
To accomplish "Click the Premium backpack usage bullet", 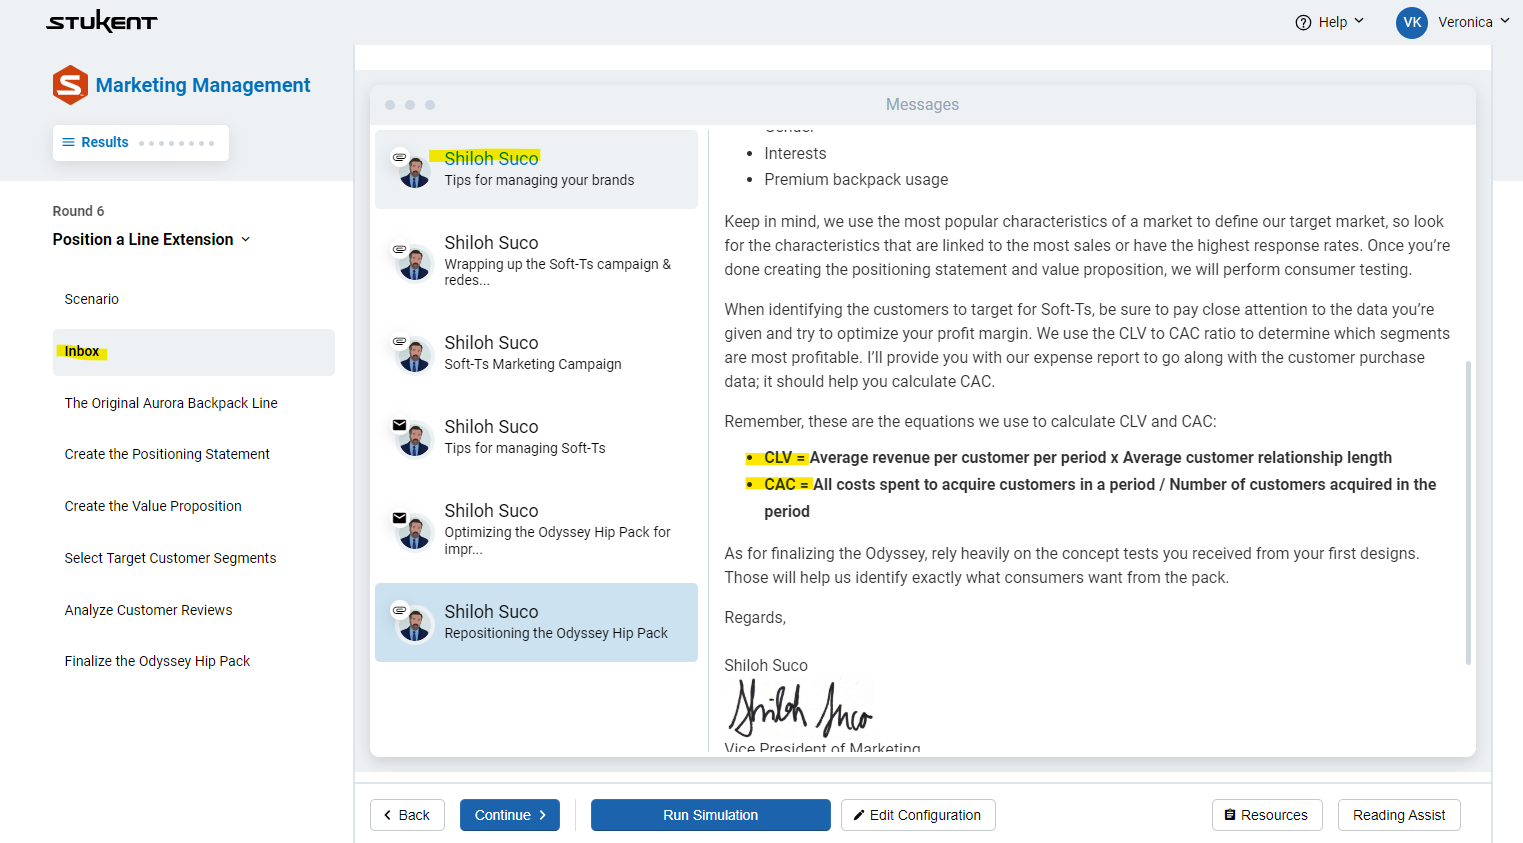I will (x=856, y=179).
